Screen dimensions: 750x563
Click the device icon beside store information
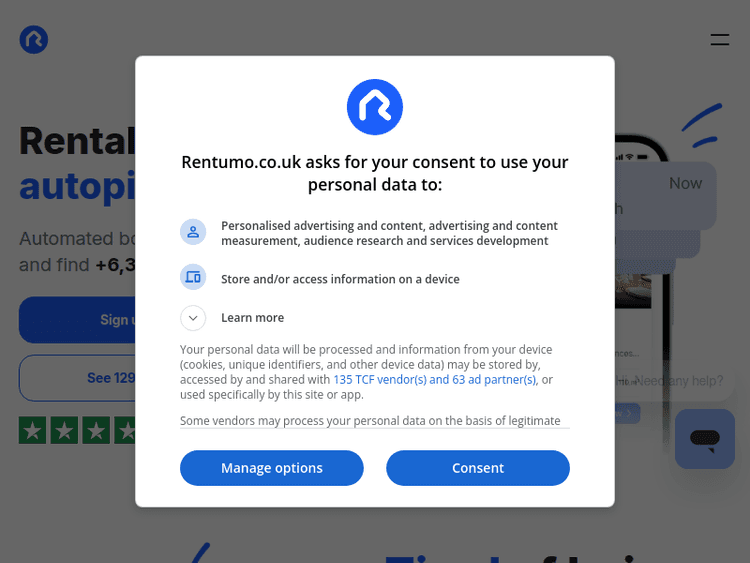point(193,277)
